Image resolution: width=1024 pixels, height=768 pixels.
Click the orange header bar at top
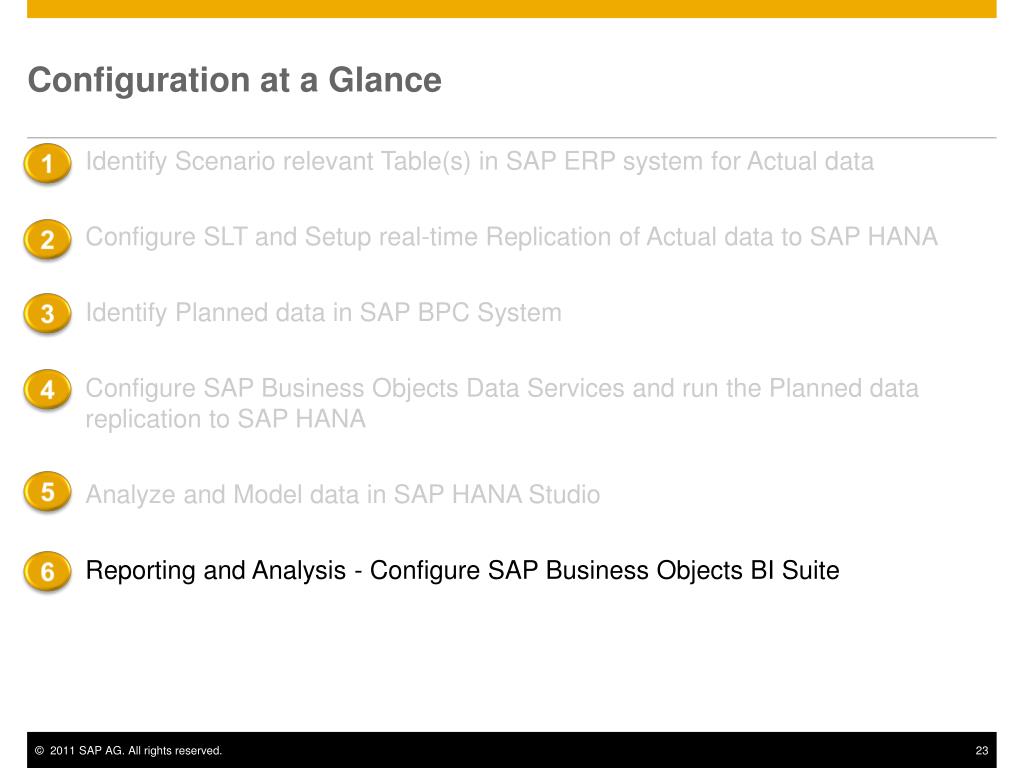pos(511,9)
